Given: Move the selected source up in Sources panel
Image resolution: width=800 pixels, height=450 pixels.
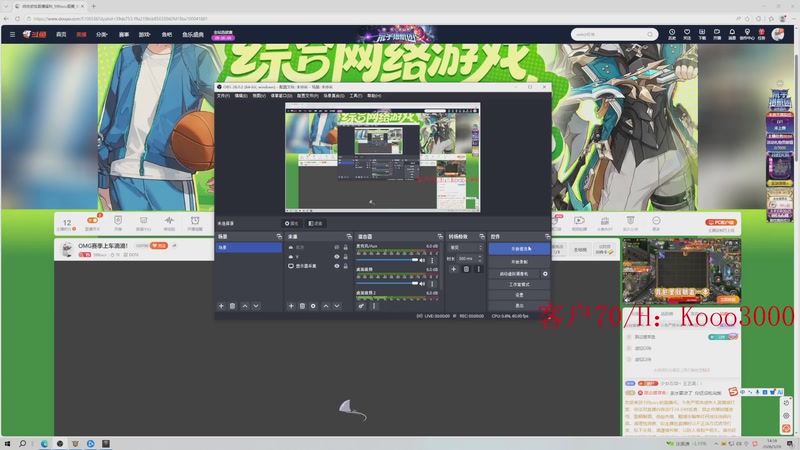Looking at the screenshot, I should [326, 306].
